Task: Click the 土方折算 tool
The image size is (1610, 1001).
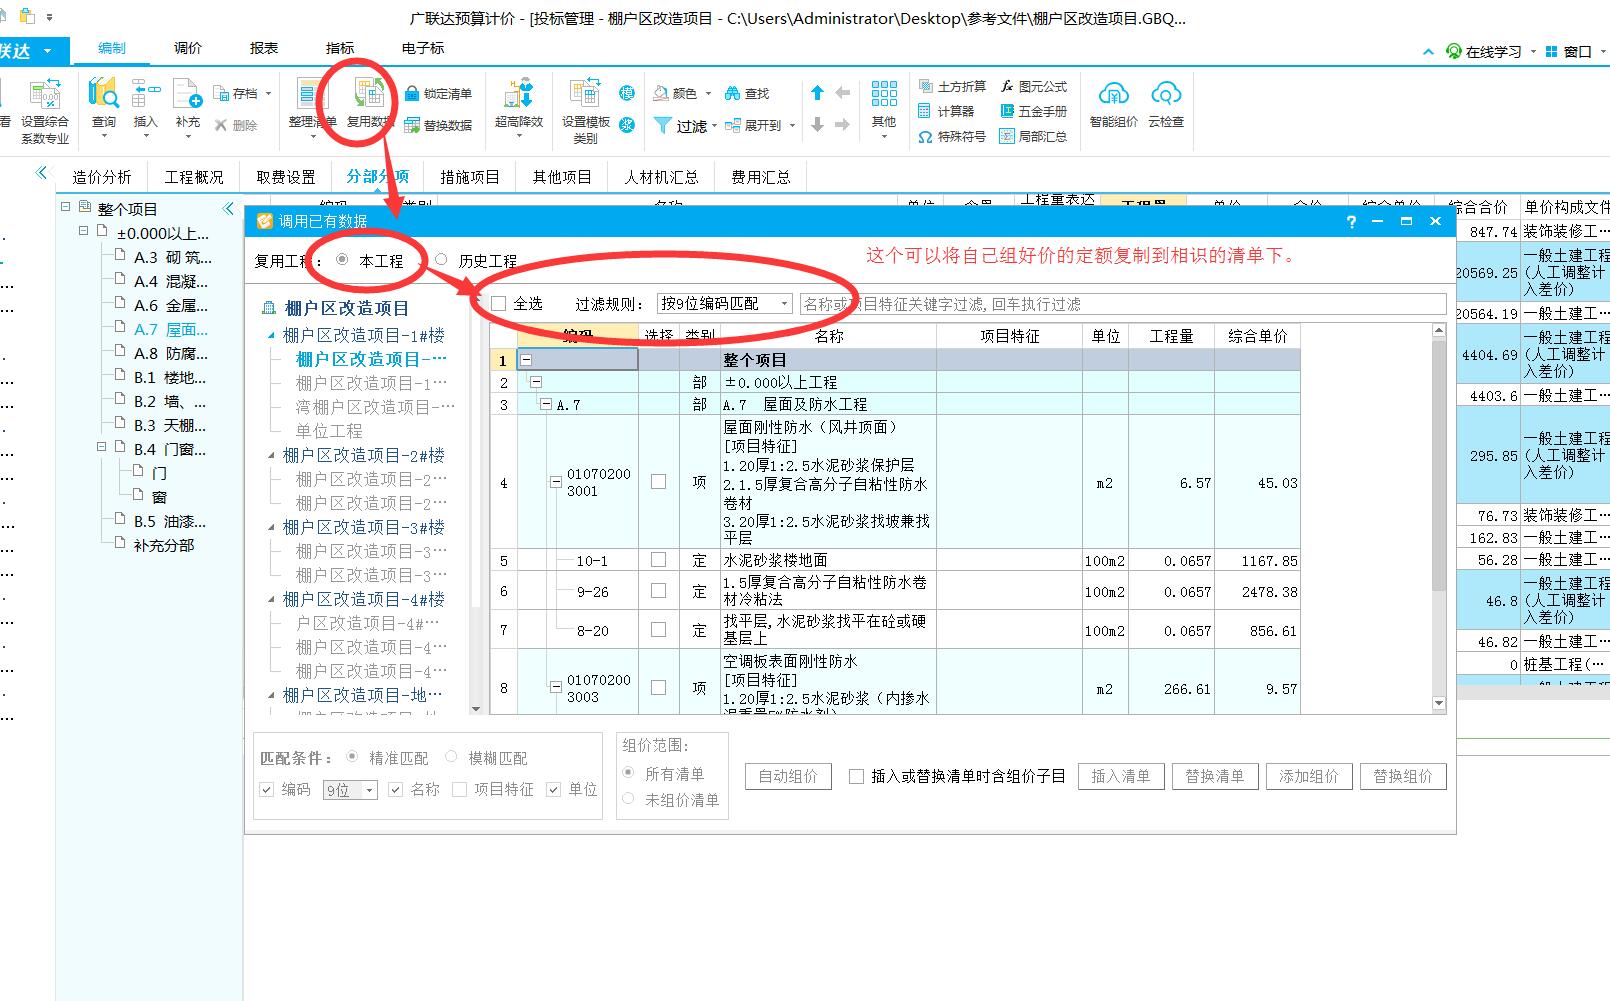Action: [952, 87]
